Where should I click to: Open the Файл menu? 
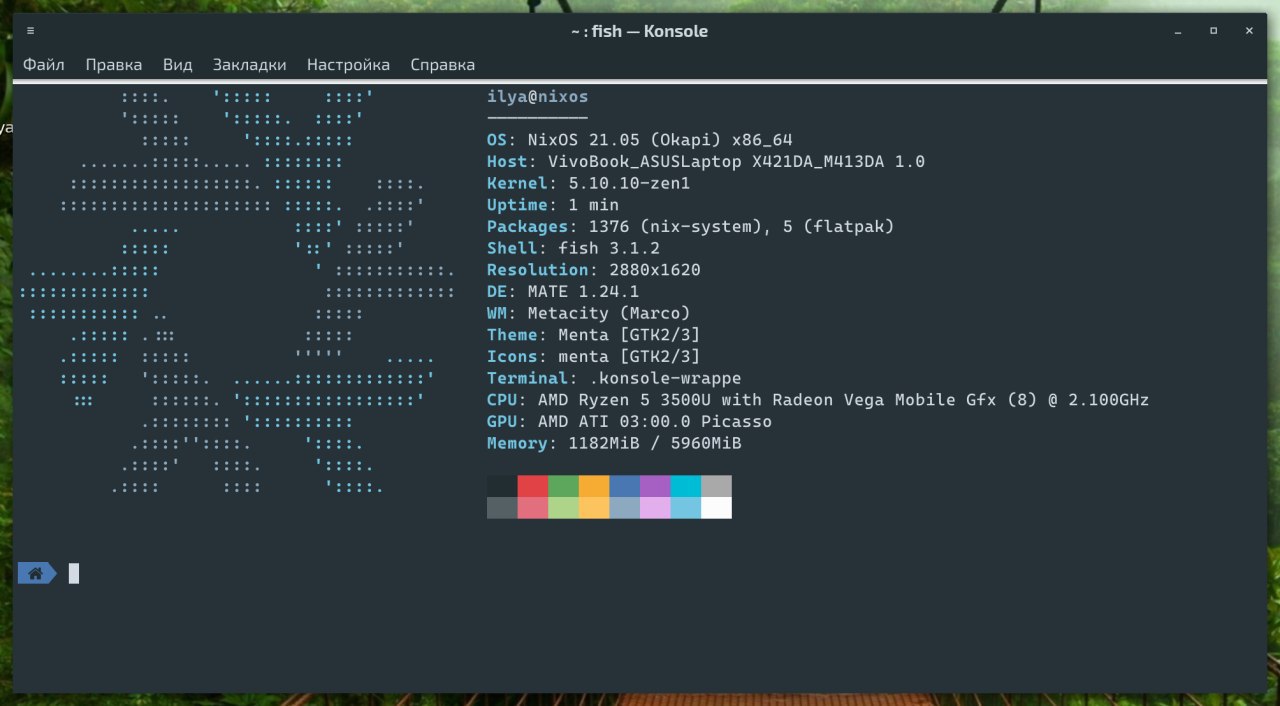(x=44, y=65)
